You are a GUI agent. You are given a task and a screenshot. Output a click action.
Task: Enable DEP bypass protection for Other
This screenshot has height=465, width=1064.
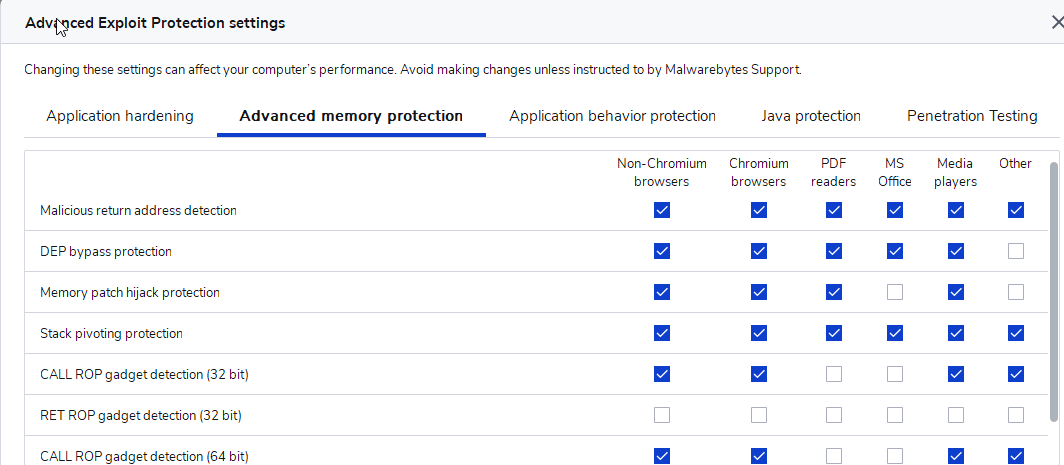[x=1016, y=251]
